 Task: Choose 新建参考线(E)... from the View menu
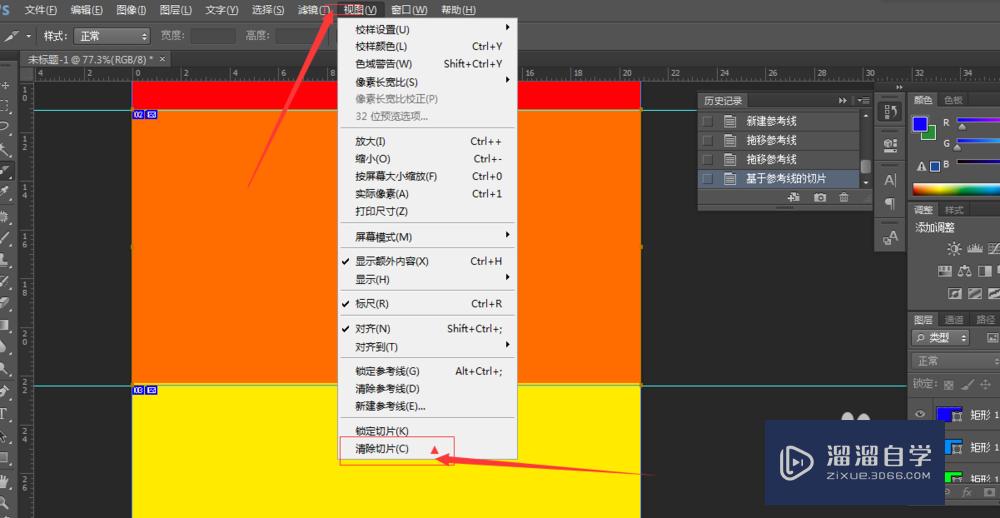click(427, 406)
